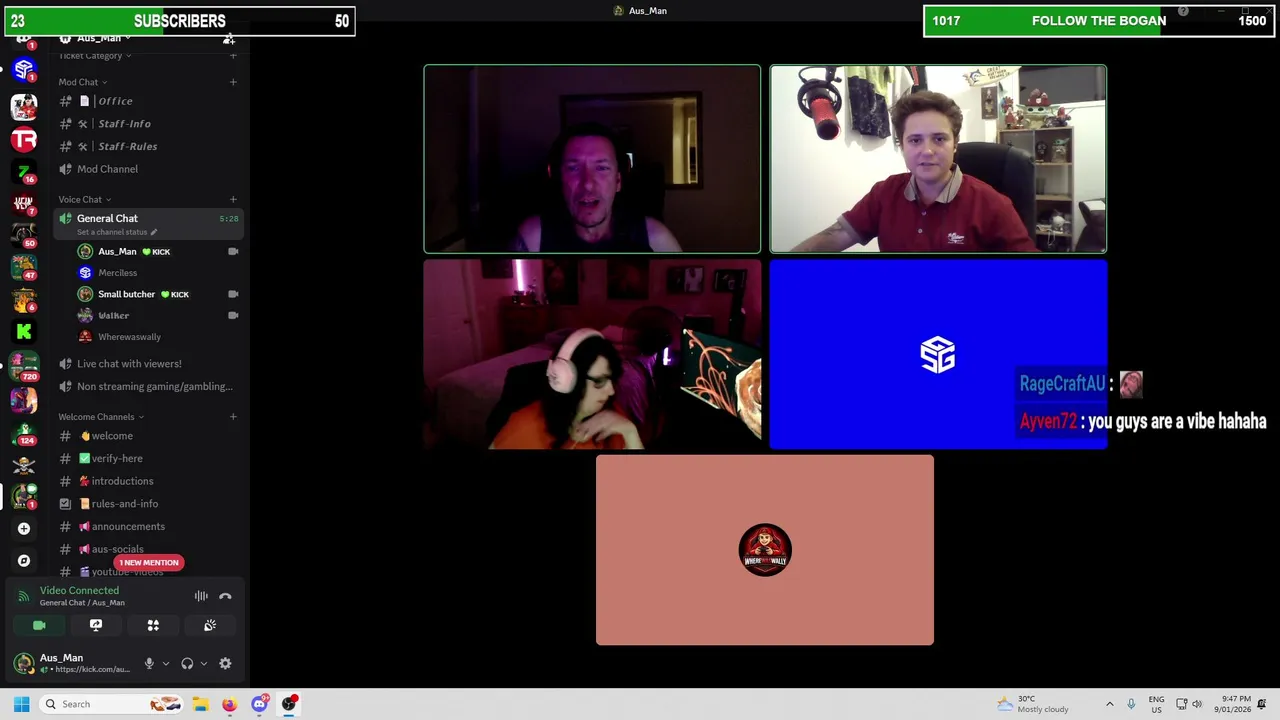Open the Mod Channel voice channel
The width and height of the screenshot is (1280, 720).
pyautogui.click(x=148, y=169)
